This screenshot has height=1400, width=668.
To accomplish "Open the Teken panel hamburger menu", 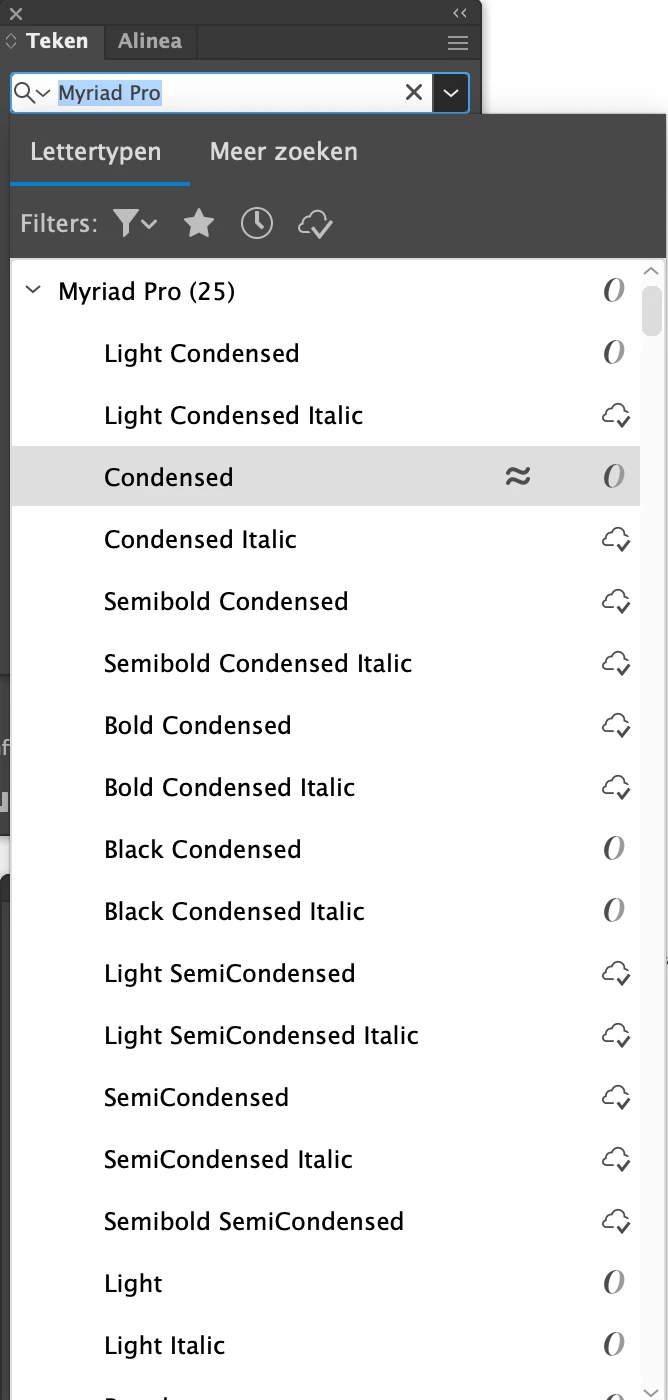I will coord(458,42).
